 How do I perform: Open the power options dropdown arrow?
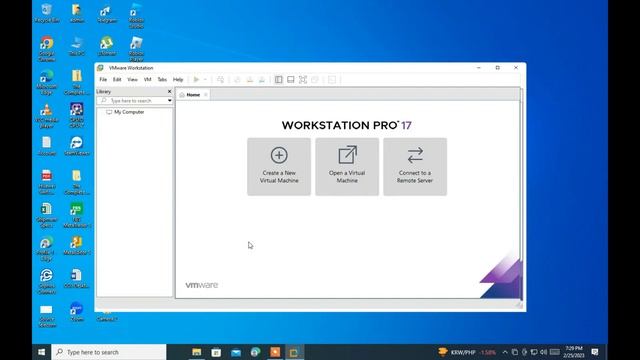click(x=205, y=80)
